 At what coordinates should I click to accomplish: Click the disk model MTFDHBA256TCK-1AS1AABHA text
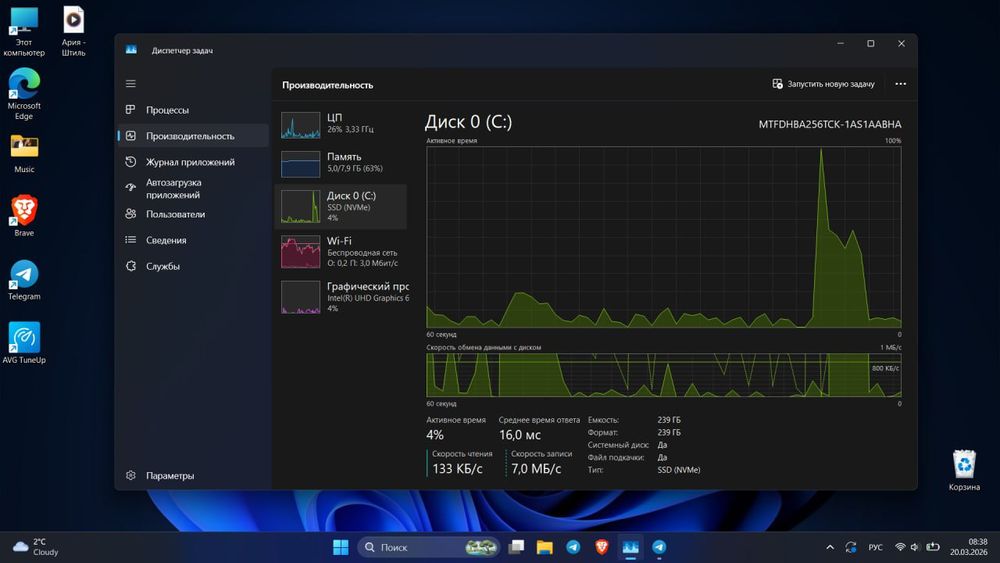pyautogui.click(x=830, y=124)
